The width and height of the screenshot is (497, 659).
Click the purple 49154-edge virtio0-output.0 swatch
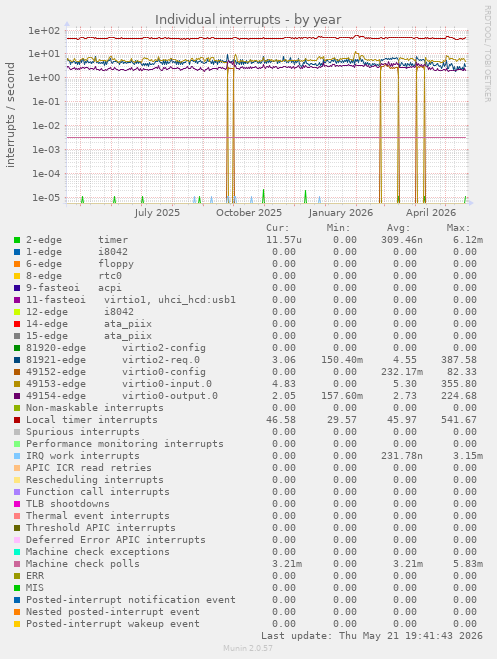(x=17, y=396)
